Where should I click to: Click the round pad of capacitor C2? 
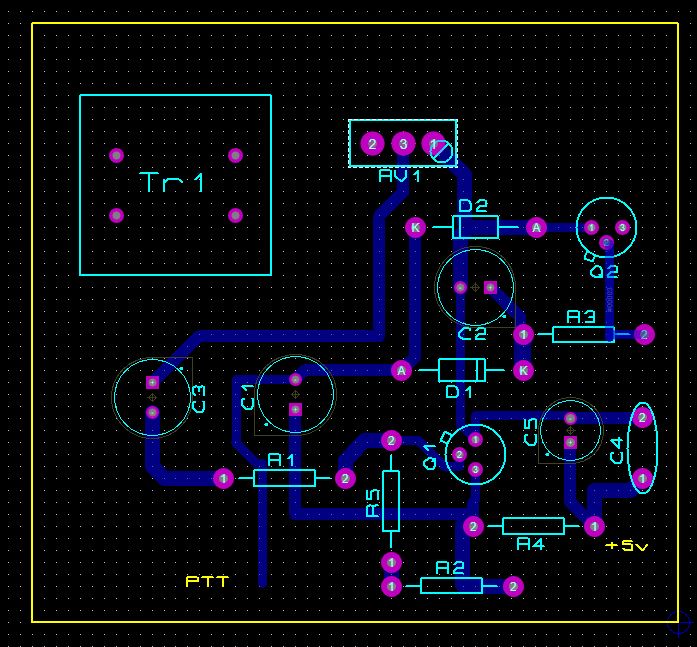[461, 288]
